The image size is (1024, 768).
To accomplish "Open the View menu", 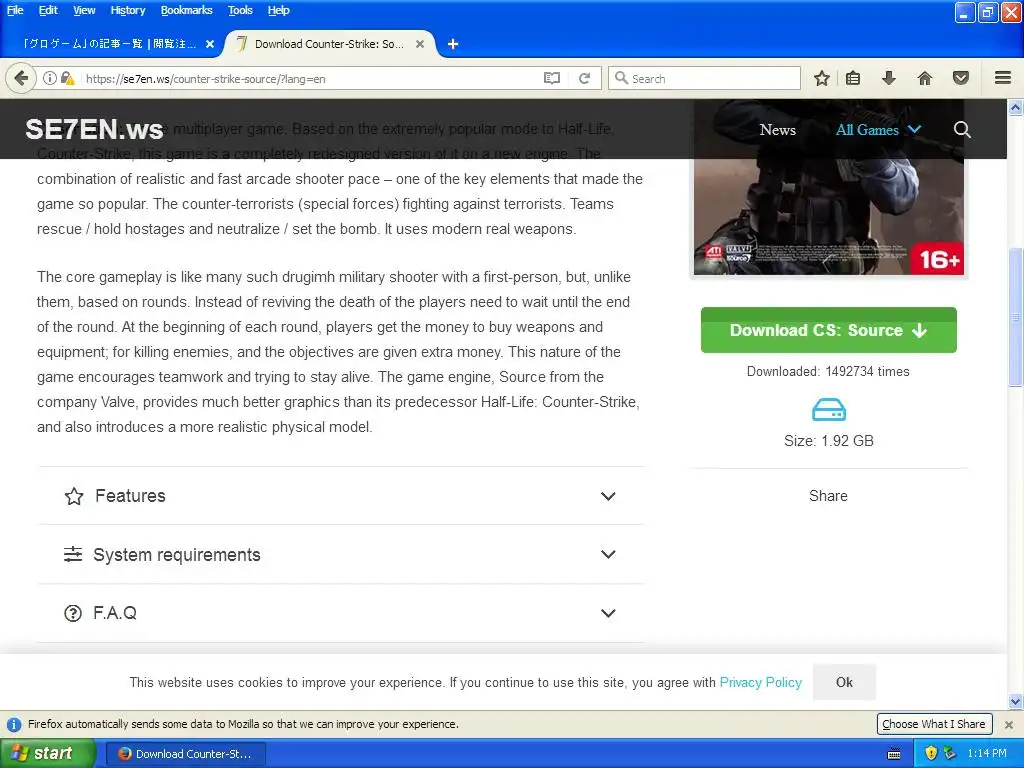I will 84,10.
